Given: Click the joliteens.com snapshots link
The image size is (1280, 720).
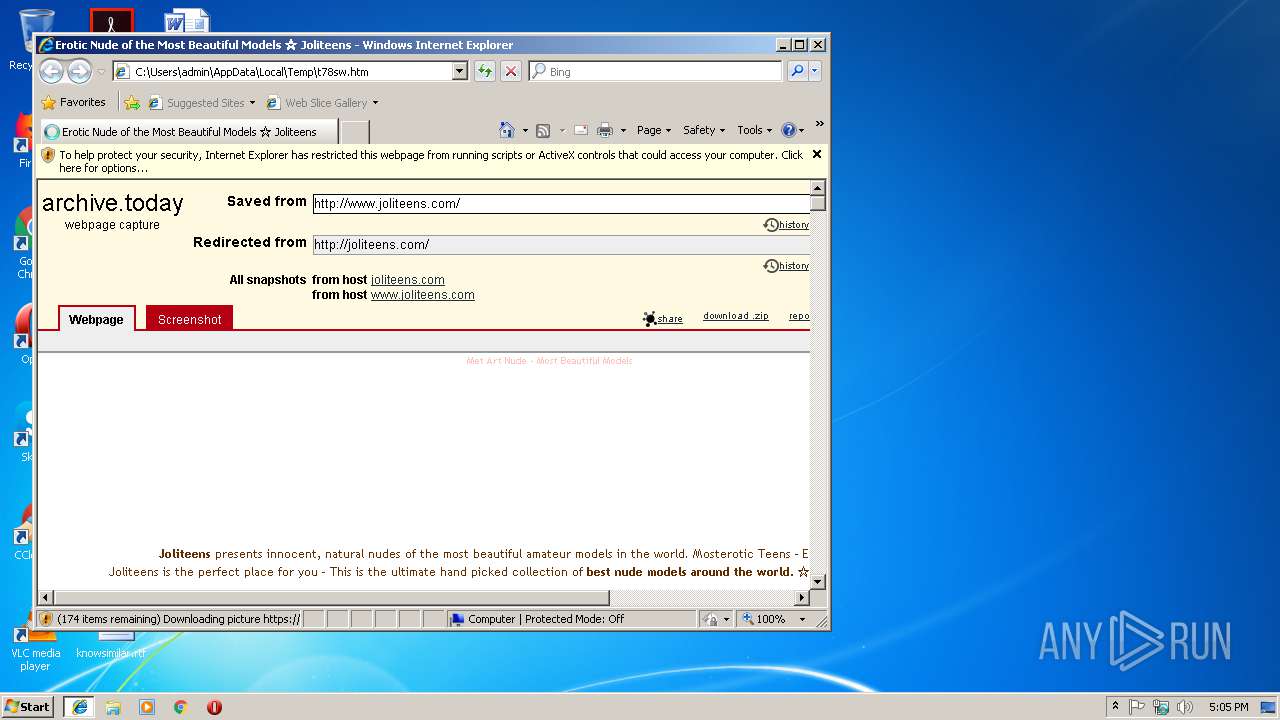Looking at the screenshot, I should [x=408, y=280].
